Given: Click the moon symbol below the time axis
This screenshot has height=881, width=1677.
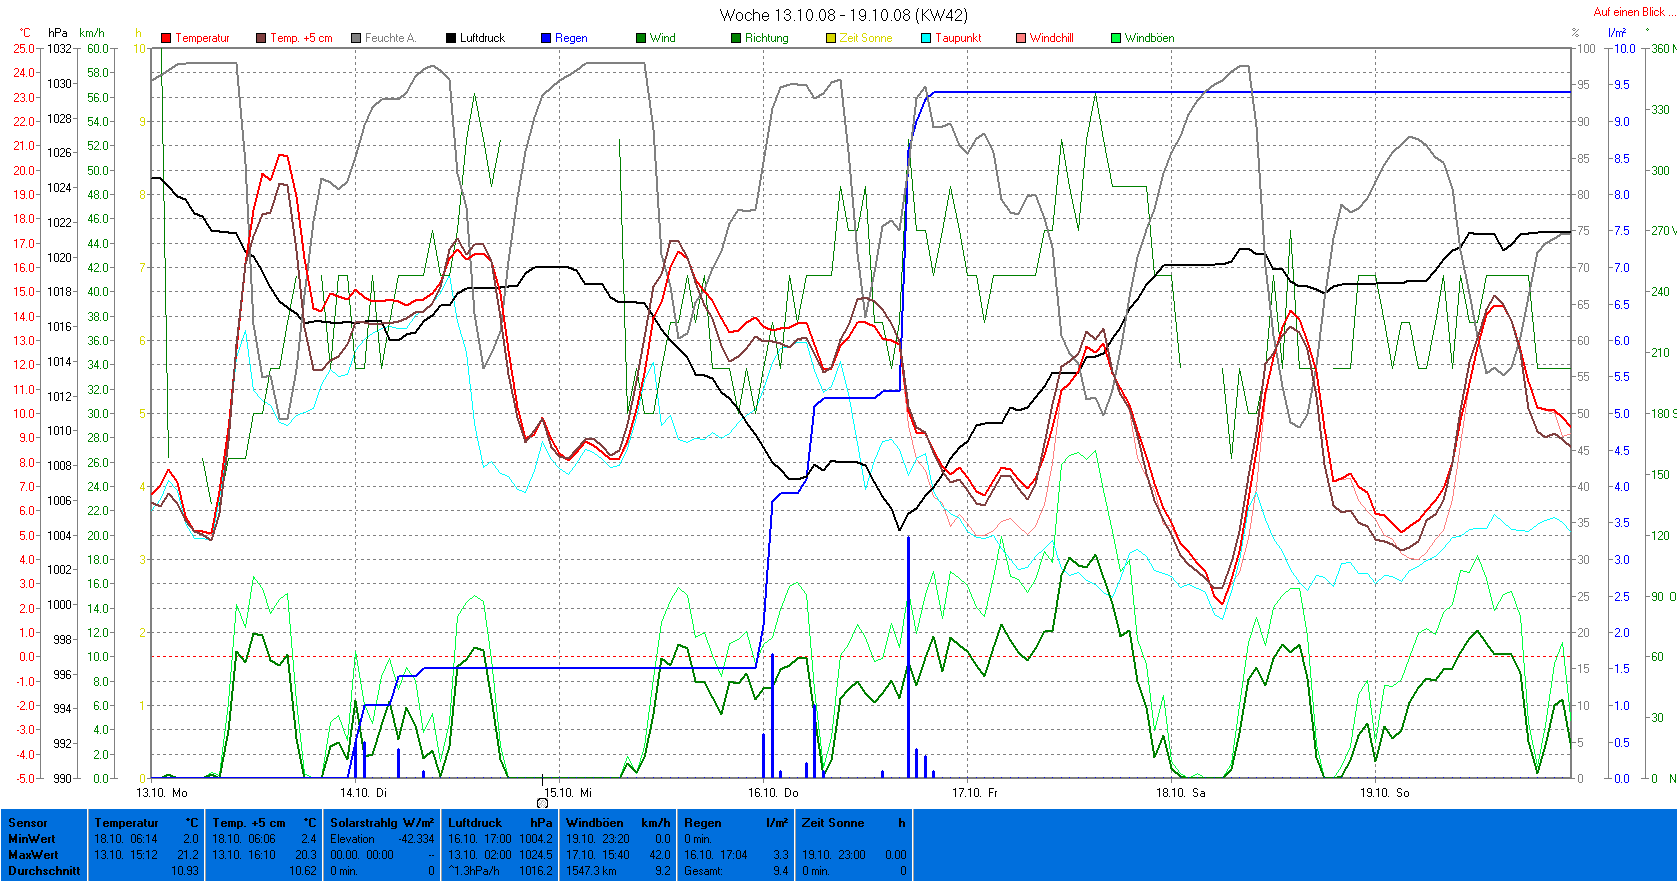Looking at the screenshot, I should coord(542,803).
